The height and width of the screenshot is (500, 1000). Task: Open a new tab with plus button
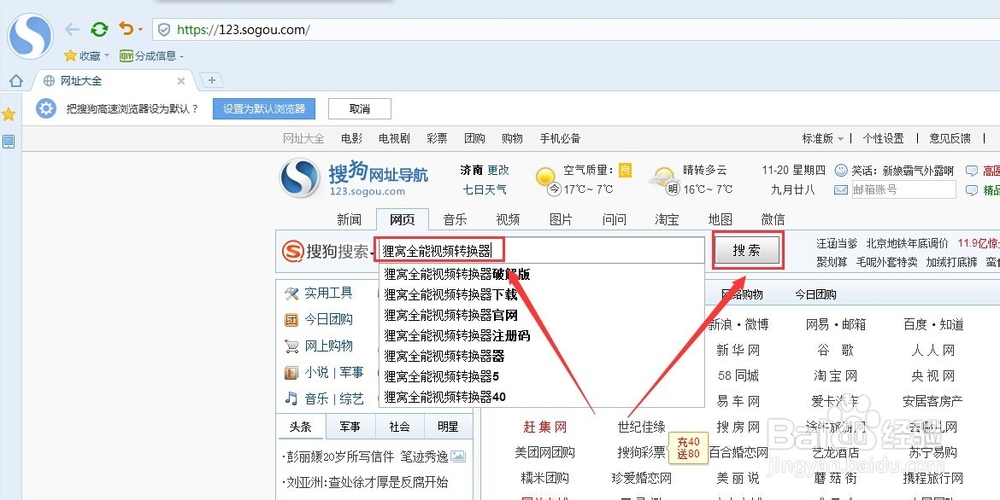(x=212, y=80)
